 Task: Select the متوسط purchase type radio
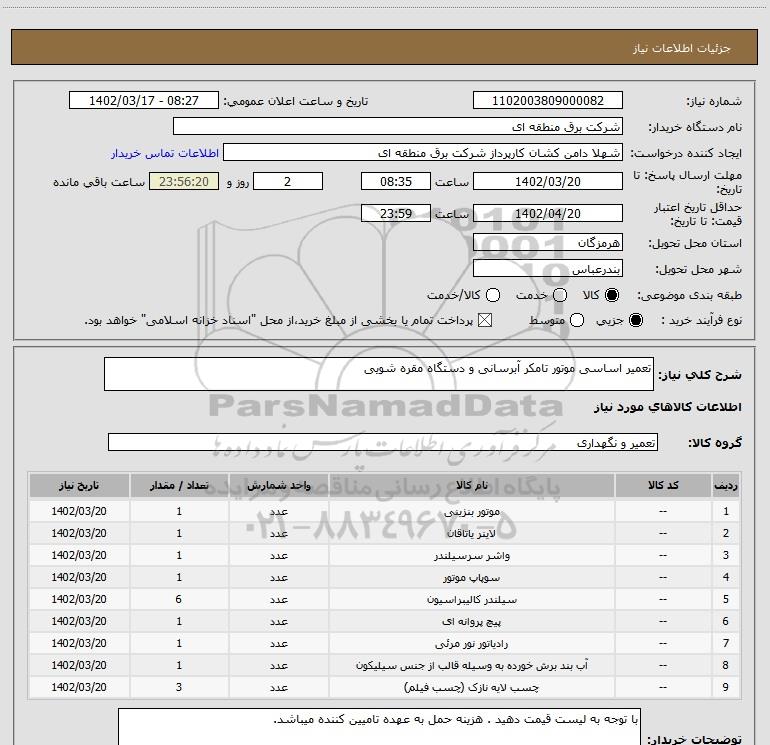[x=575, y=320]
